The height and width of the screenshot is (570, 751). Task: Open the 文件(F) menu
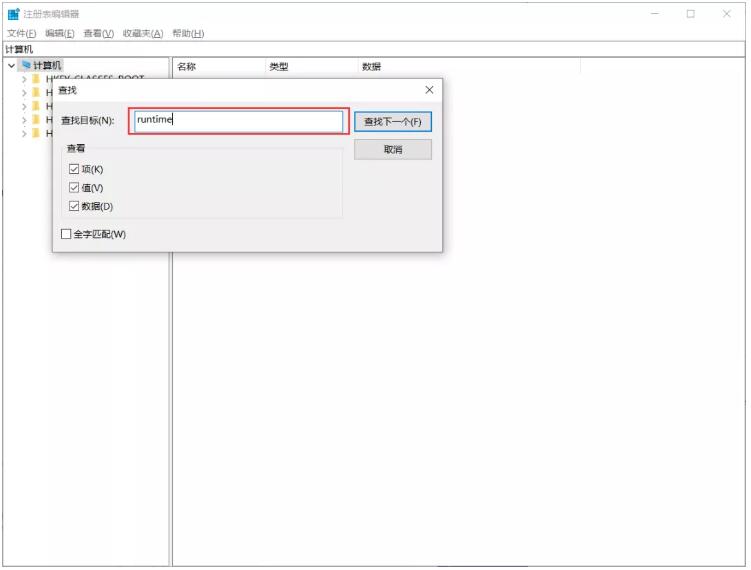click(21, 33)
